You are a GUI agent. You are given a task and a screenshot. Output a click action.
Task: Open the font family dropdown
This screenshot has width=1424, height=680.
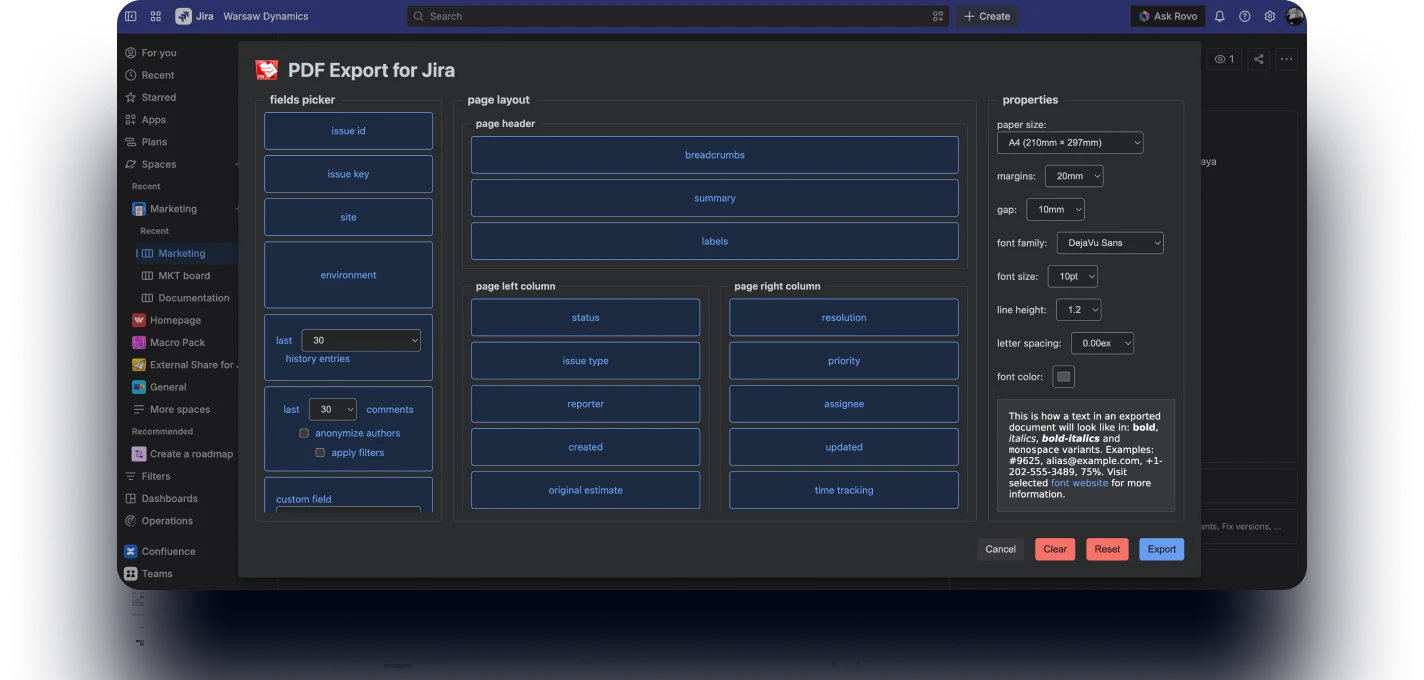[x=1110, y=243]
